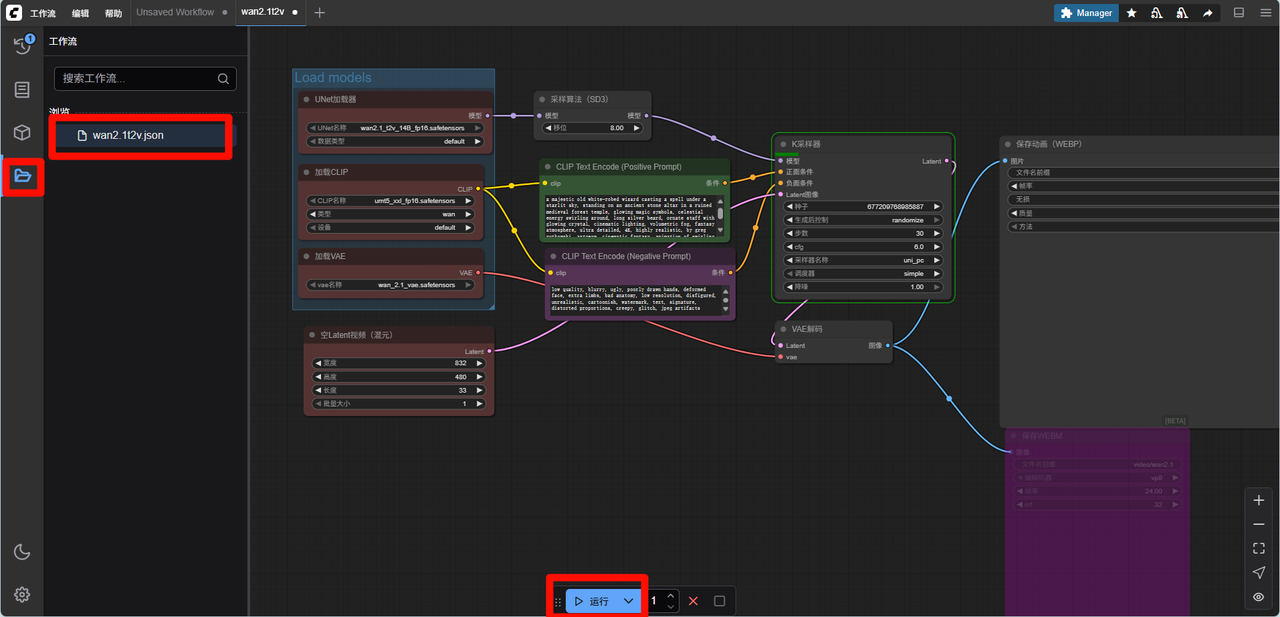Click the blue 运行 run button
The width and height of the screenshot is (1280, 617).
click(x=592, y=601)
